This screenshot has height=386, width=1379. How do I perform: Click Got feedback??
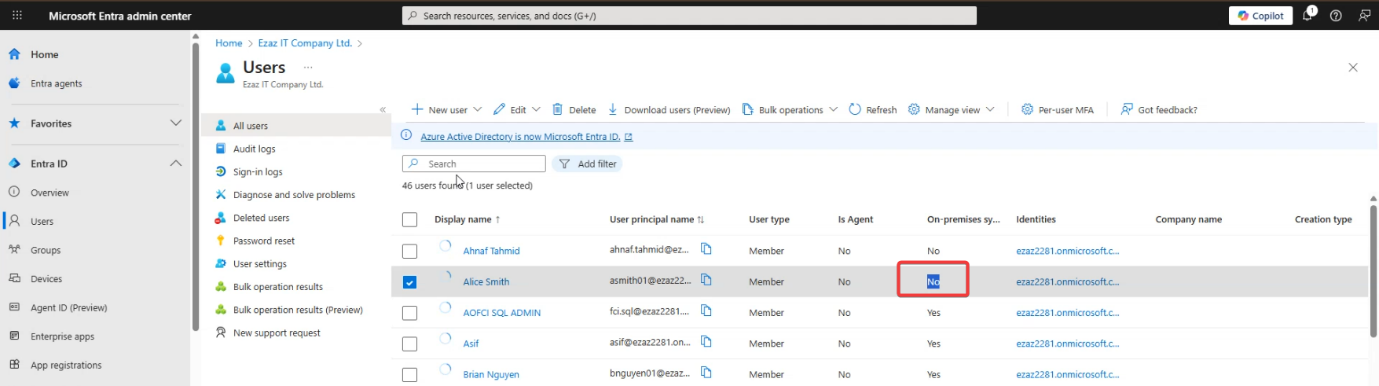pos(1159,110)
